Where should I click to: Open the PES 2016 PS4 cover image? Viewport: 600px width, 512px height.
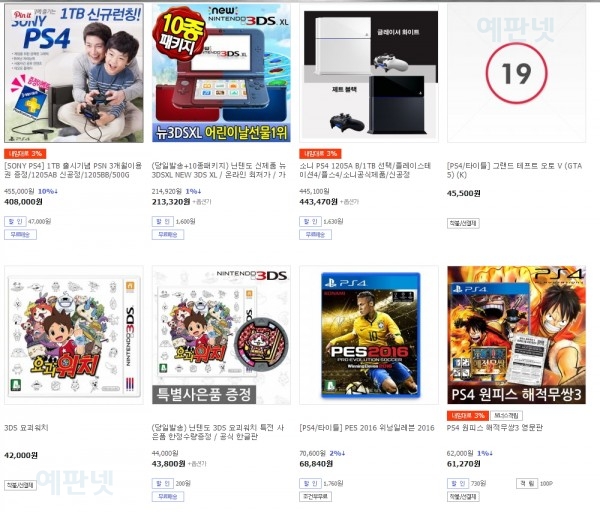click(369, 335)
